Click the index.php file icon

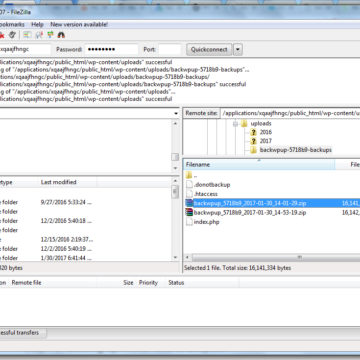click(x=189, y=222)
